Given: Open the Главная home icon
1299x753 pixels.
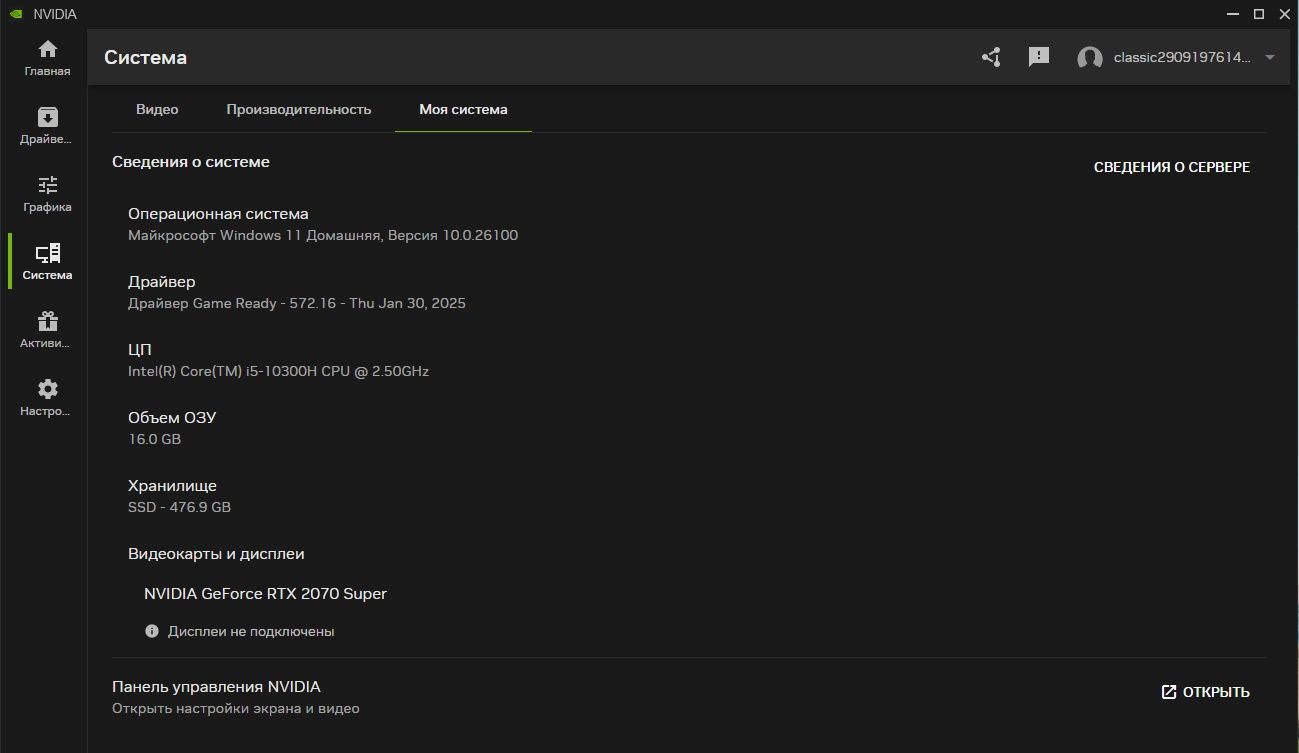Looking at the screenshot, I should tap(47, 50).
